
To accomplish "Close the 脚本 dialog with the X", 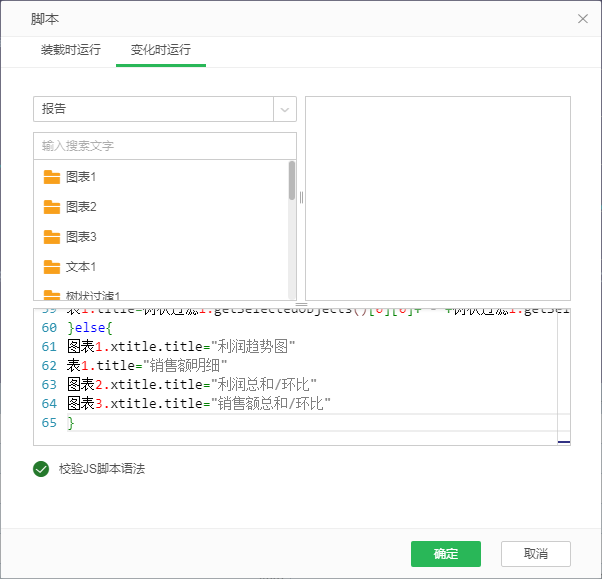I will click(583, 19).
